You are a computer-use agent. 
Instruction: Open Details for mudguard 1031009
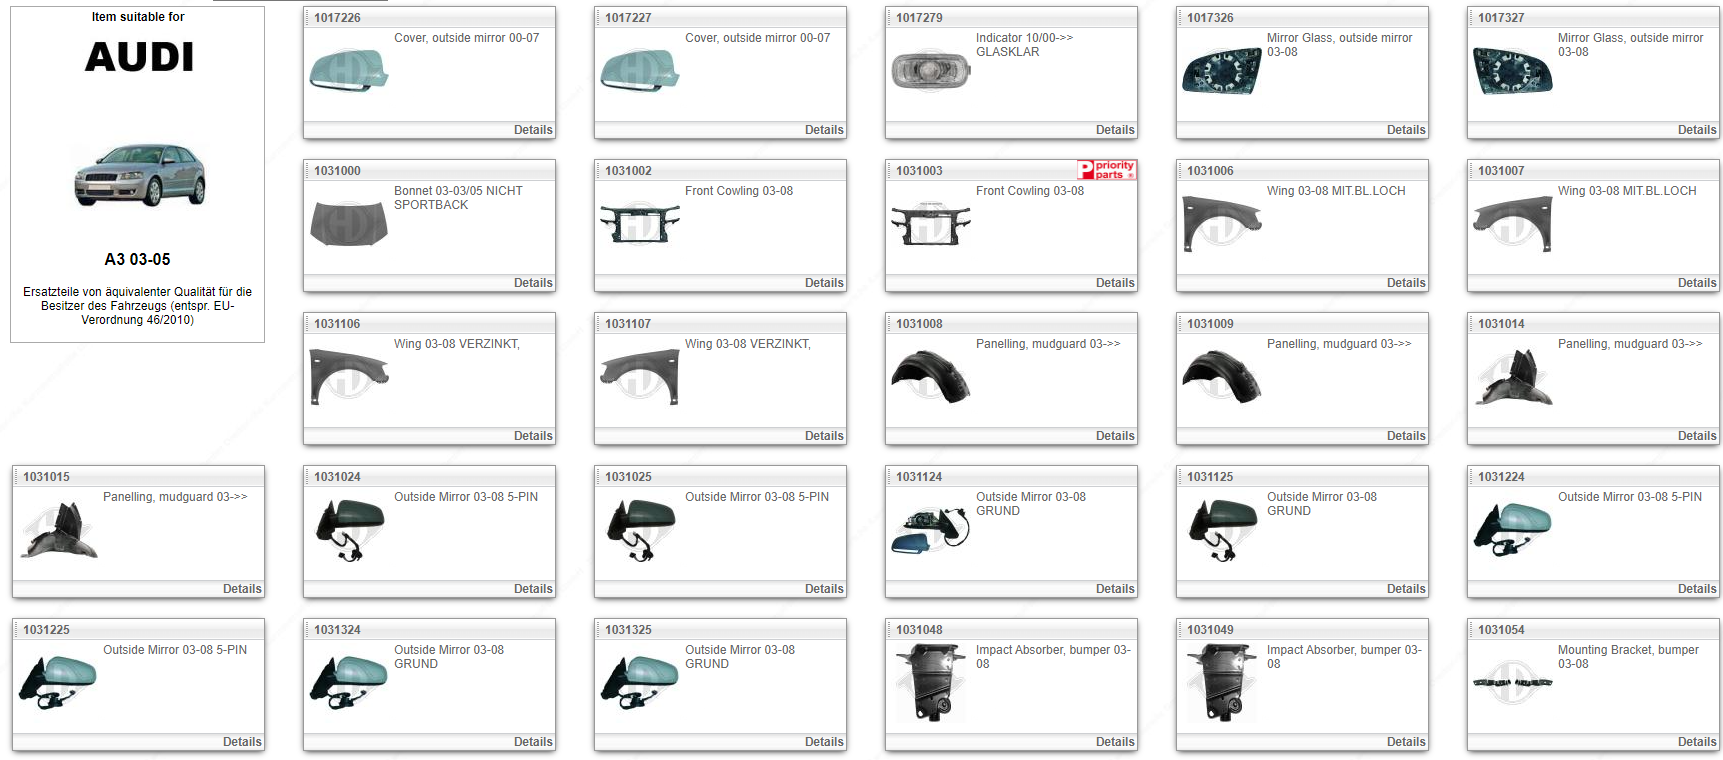(x=1406, y=436)
